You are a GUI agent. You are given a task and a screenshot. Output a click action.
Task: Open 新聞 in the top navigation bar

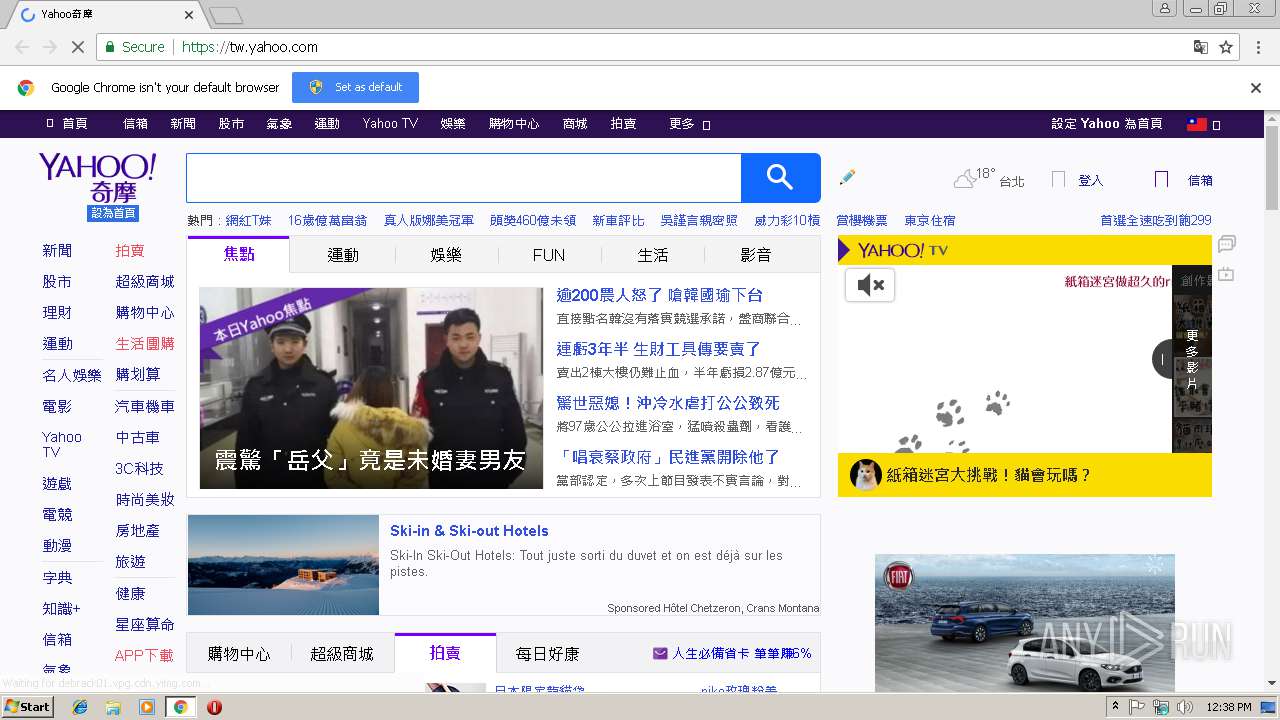point(183,124)
